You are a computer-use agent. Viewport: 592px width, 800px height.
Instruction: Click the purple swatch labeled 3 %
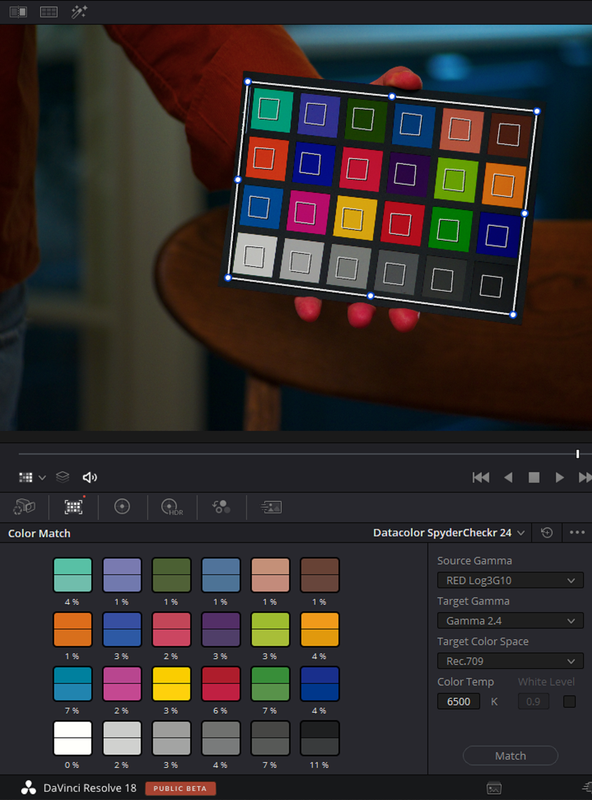coord(221,630)
